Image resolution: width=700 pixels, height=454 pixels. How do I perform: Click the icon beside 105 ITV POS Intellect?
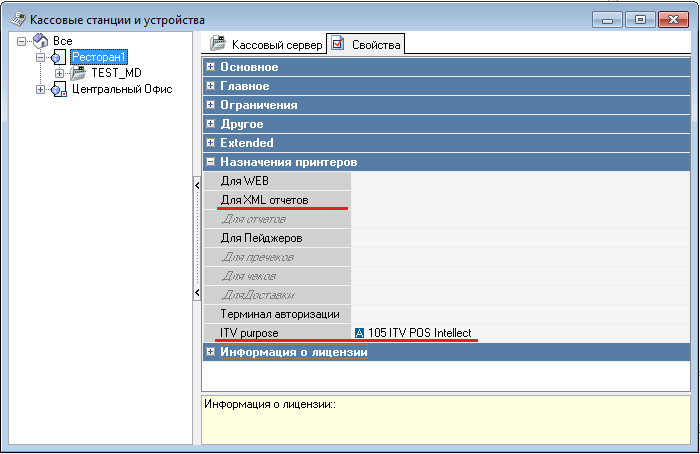(x=360, y=333)
